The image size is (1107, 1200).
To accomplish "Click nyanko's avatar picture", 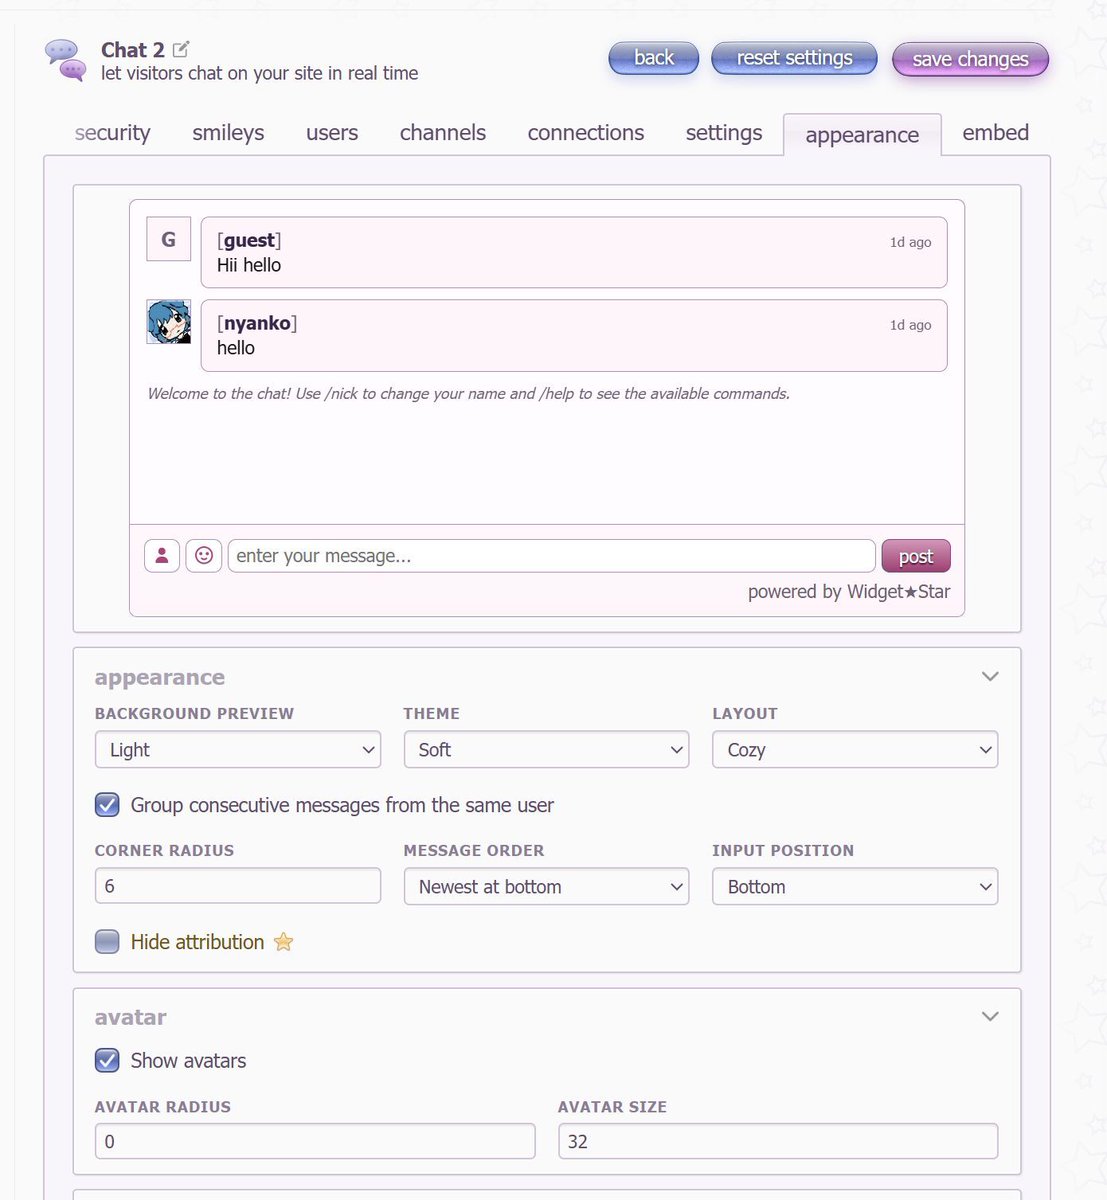I will pyautogui.click(x=169, y=322).
